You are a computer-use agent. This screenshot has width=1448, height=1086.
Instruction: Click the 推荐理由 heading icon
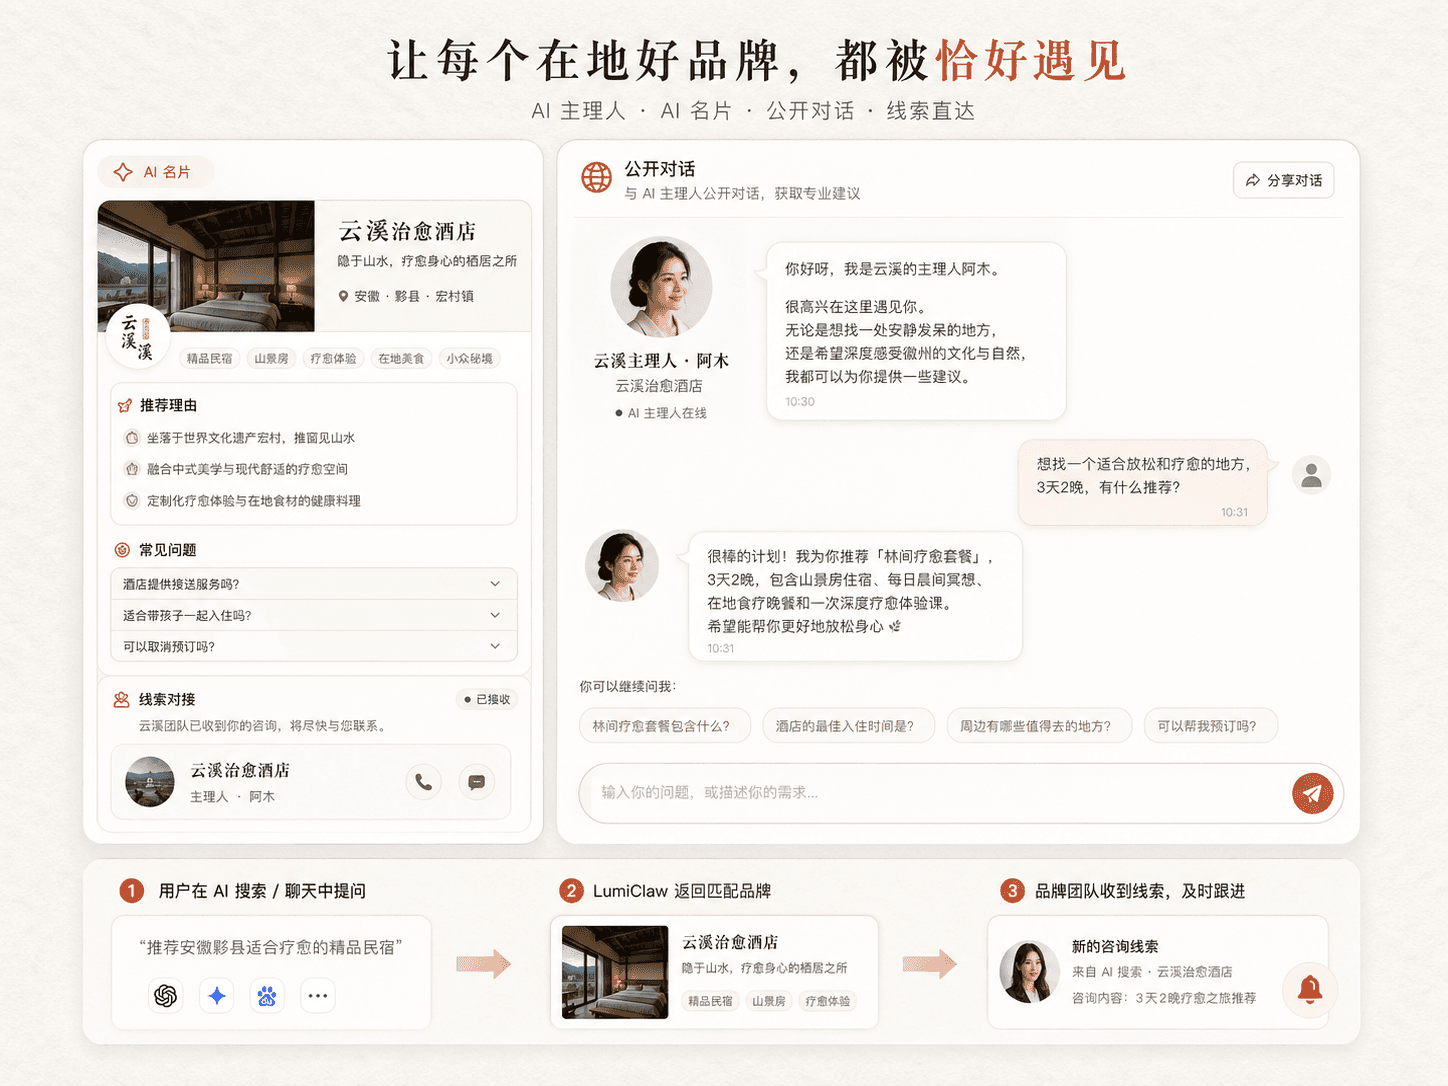click(x=124, y=405)
